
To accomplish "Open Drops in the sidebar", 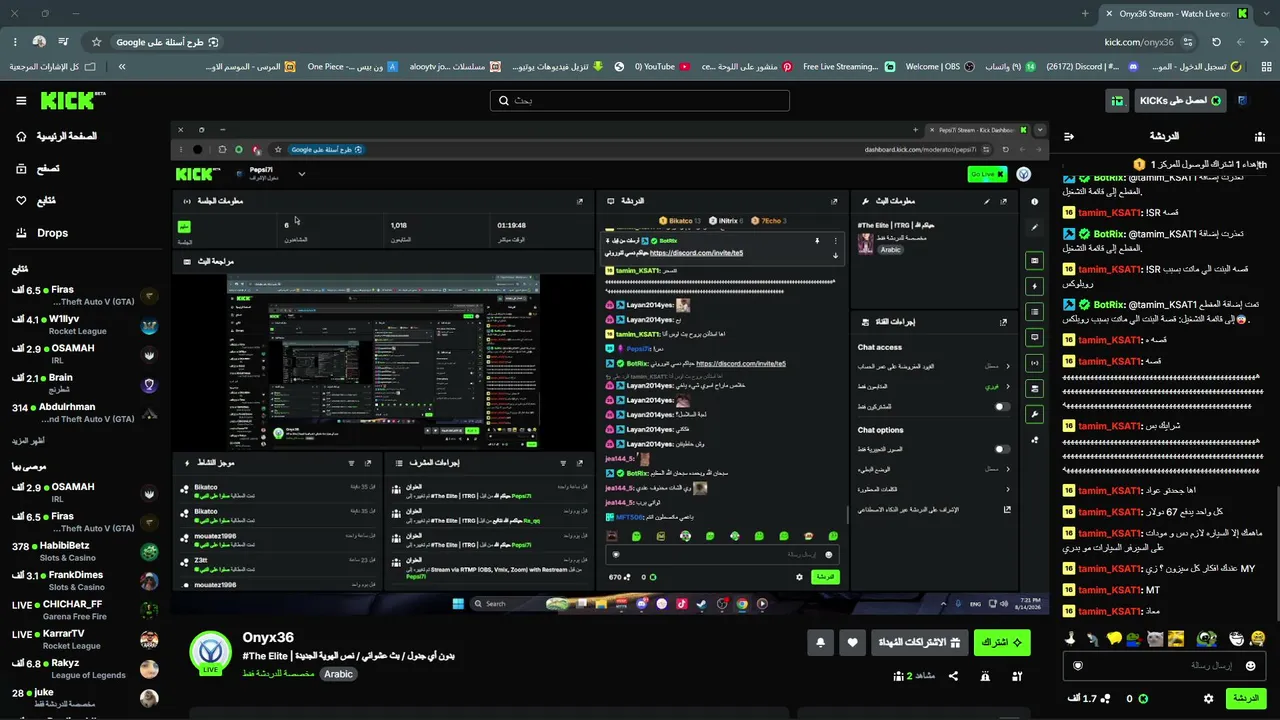I will (x=41, y=233).
